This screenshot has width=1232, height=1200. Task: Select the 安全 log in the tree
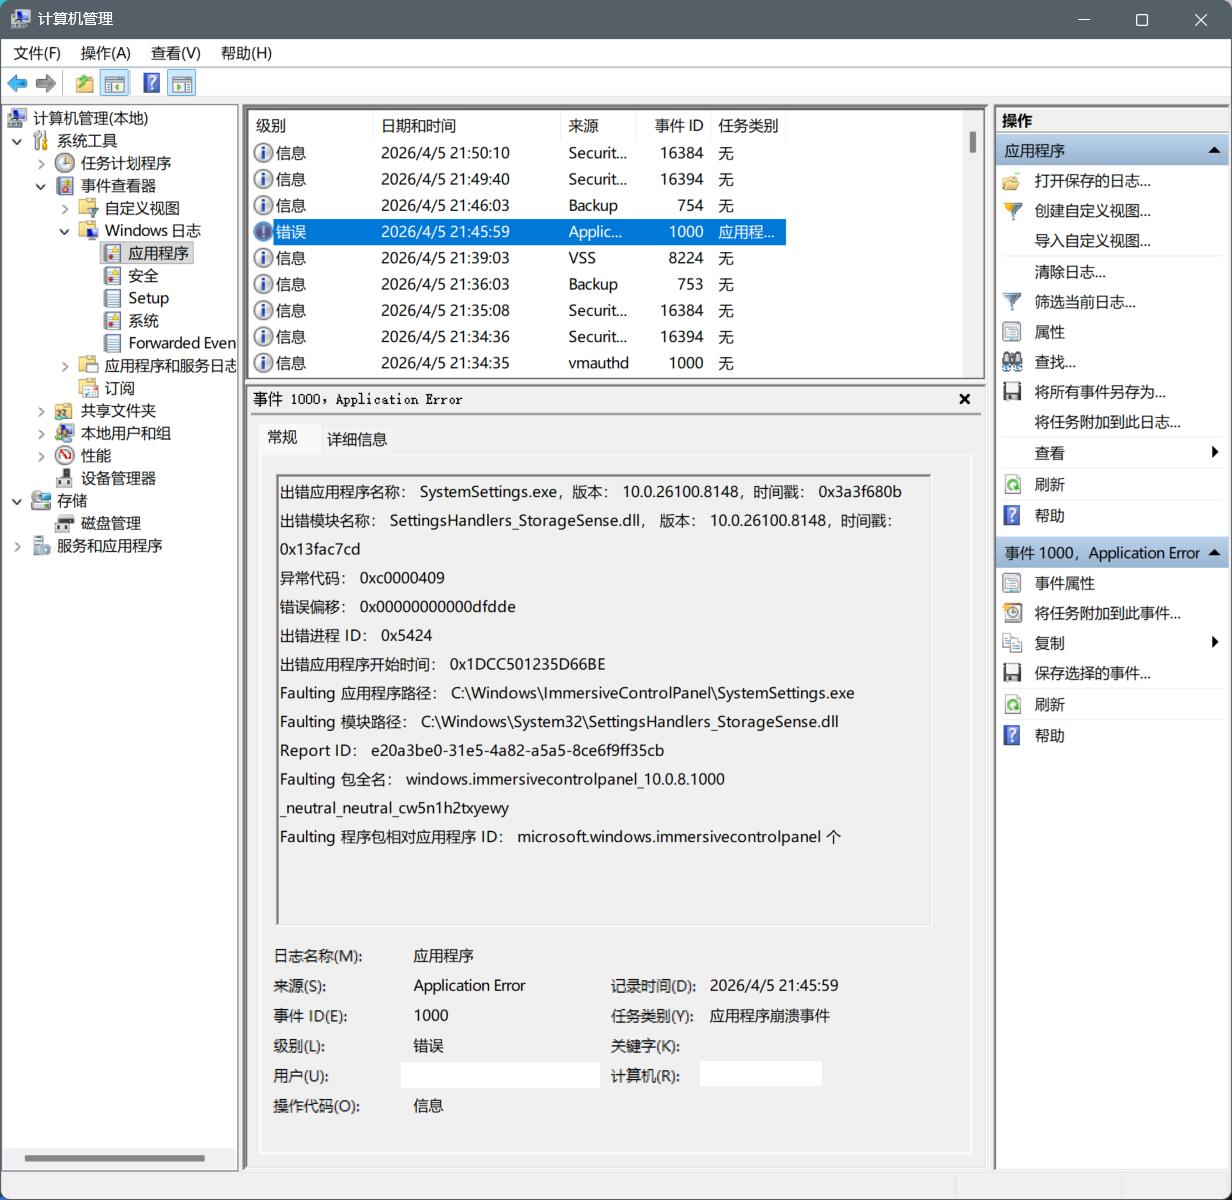(143, 276)
